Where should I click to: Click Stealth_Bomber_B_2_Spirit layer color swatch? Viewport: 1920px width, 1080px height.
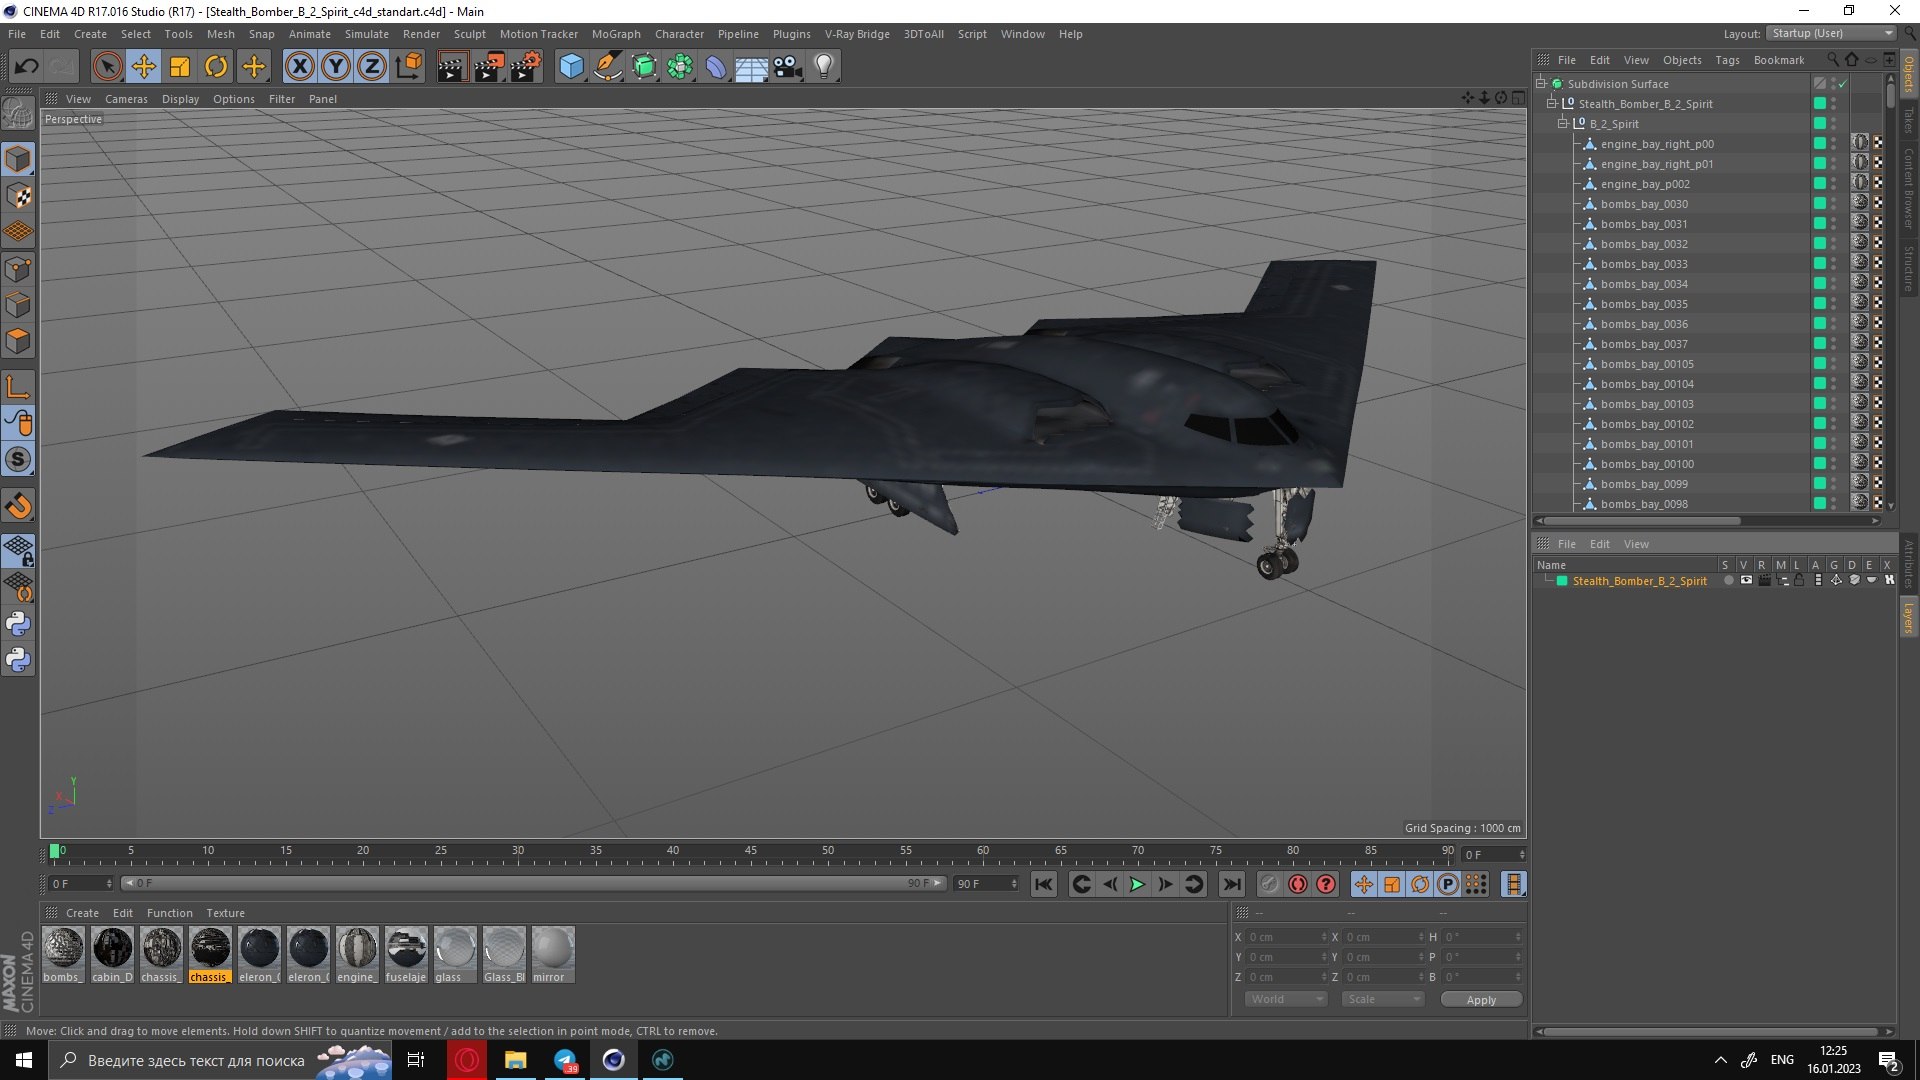pos(1562,581)
